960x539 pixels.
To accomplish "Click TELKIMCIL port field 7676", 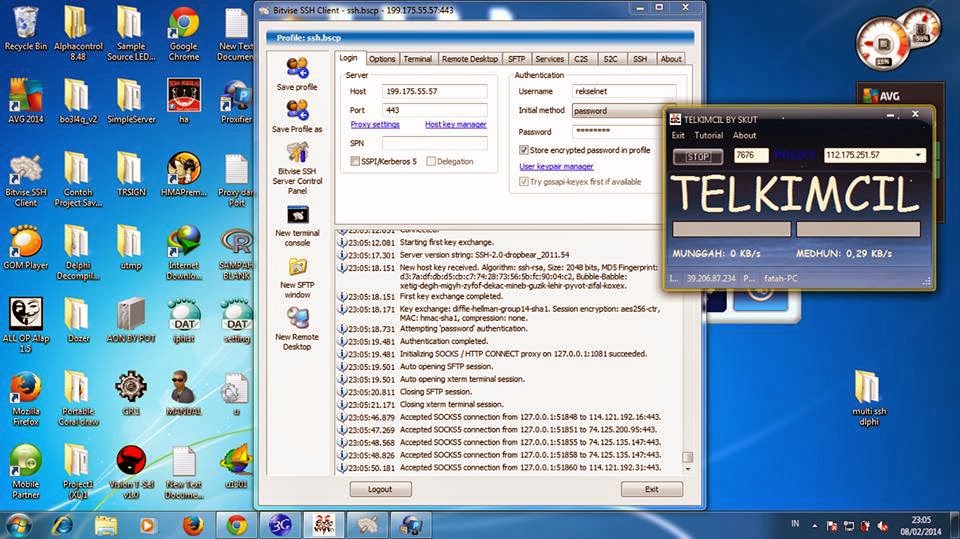I will [x=751, y=156].
